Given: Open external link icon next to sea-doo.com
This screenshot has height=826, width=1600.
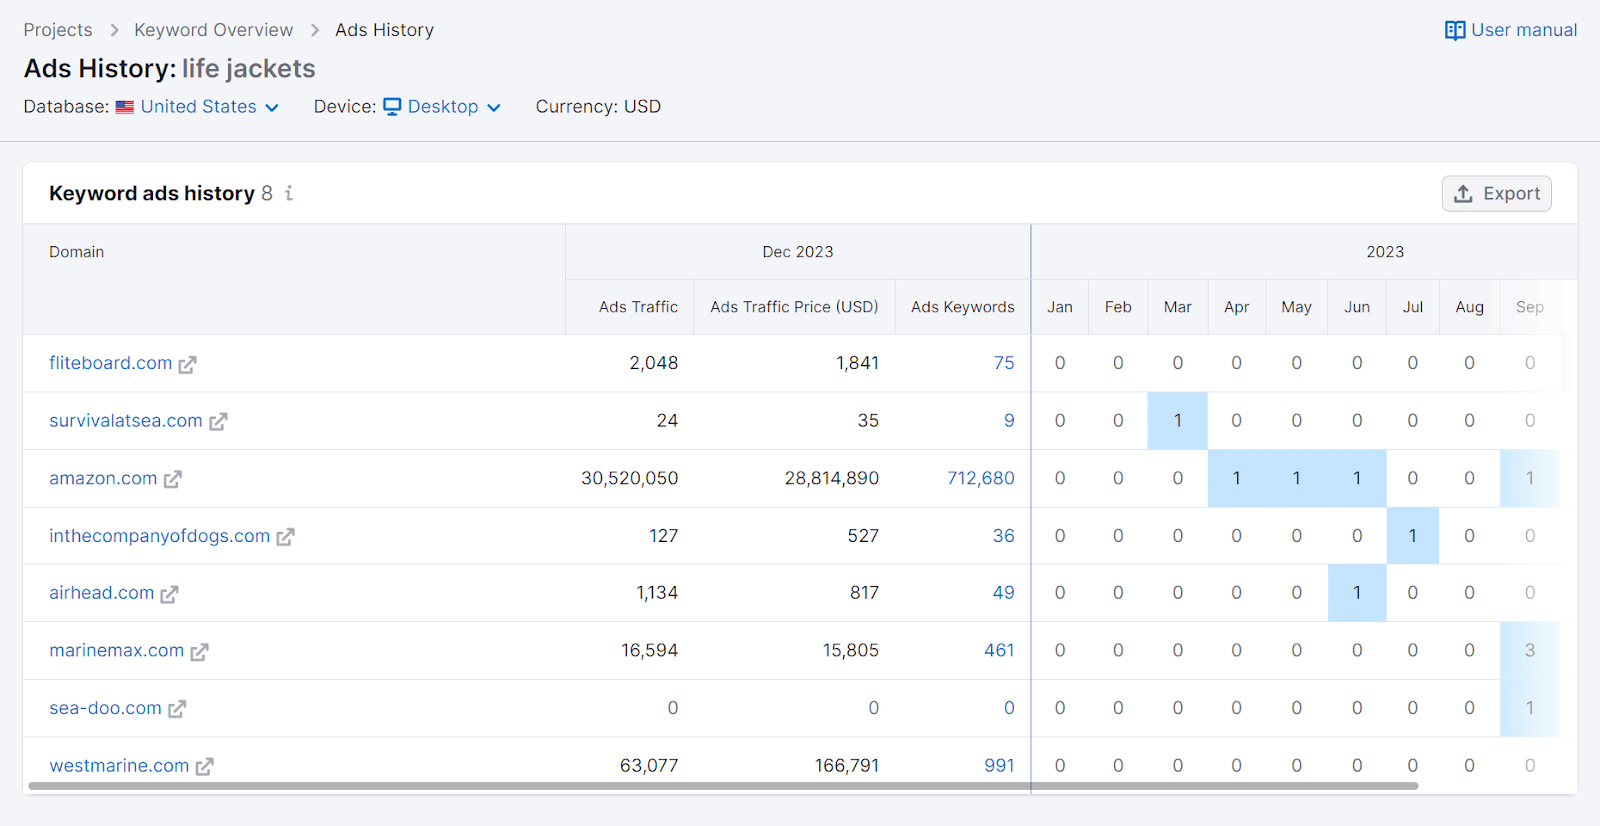Looking at the screenshot, I should click(177, 710).
